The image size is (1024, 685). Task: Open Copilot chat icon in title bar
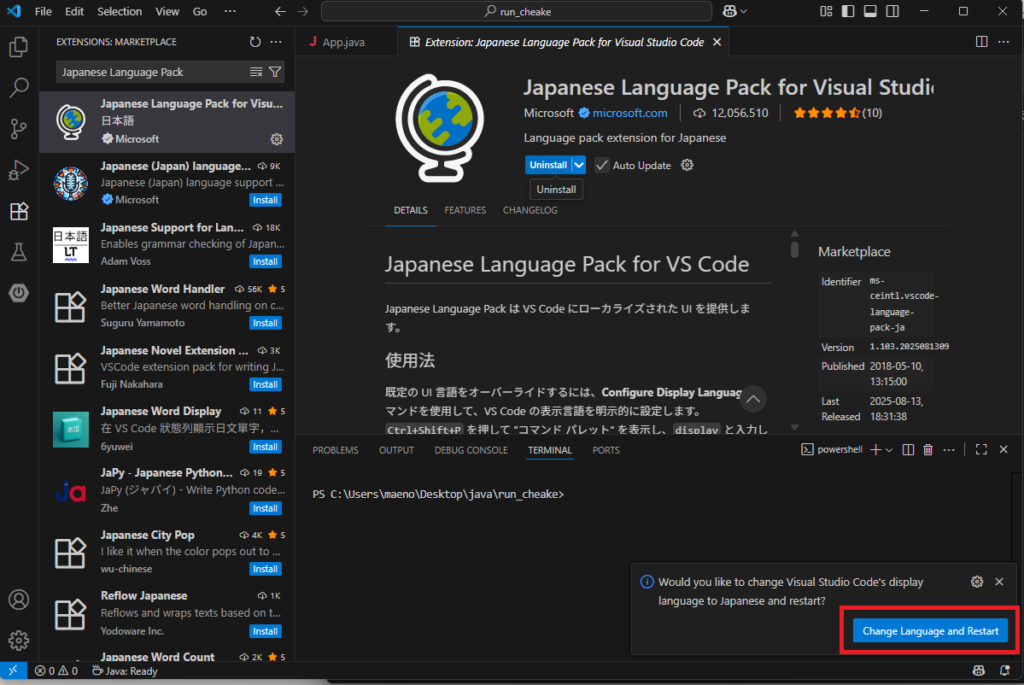(729, 11)
